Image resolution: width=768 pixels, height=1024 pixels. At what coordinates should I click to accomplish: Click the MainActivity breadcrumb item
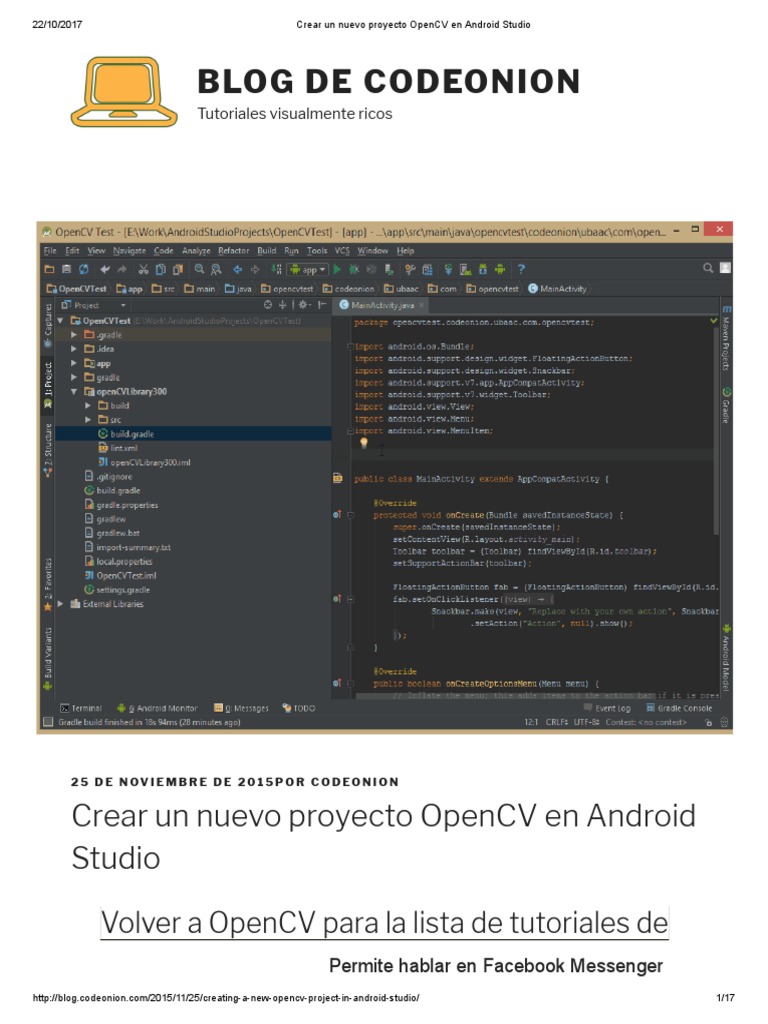pos(557,289)
